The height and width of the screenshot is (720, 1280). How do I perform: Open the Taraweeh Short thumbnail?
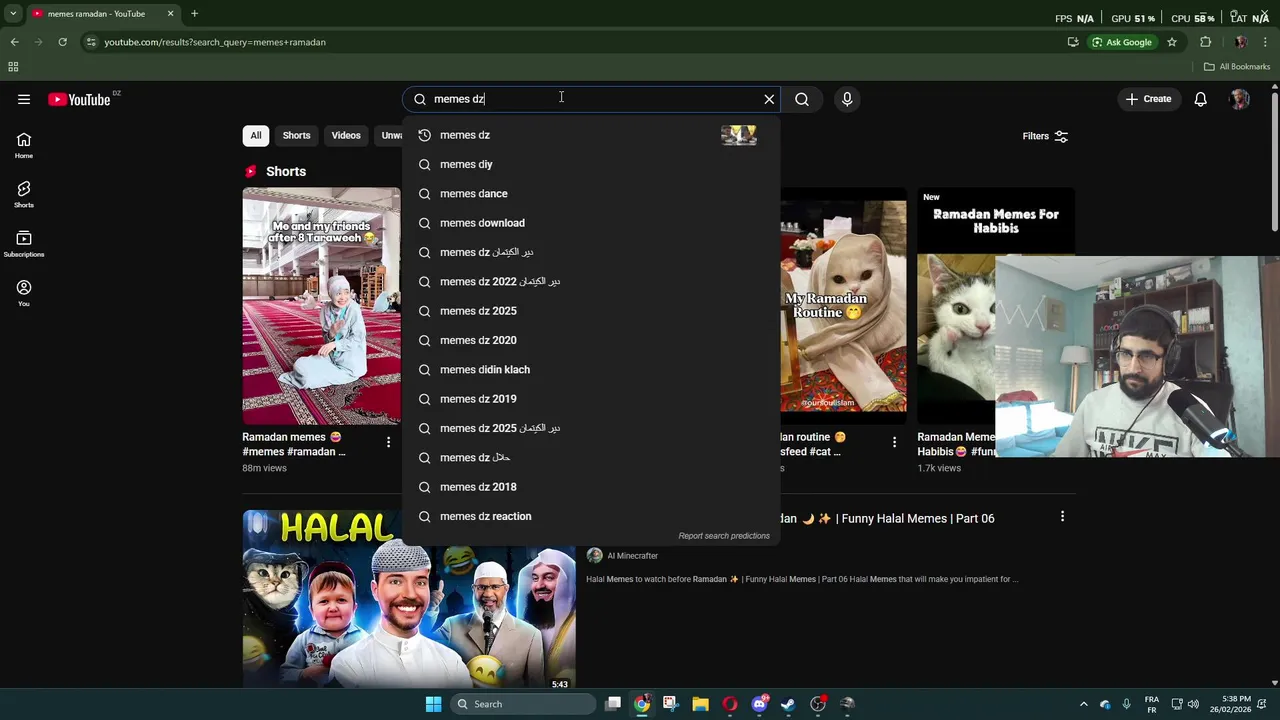pyautogui.click(x=321, y=306)
